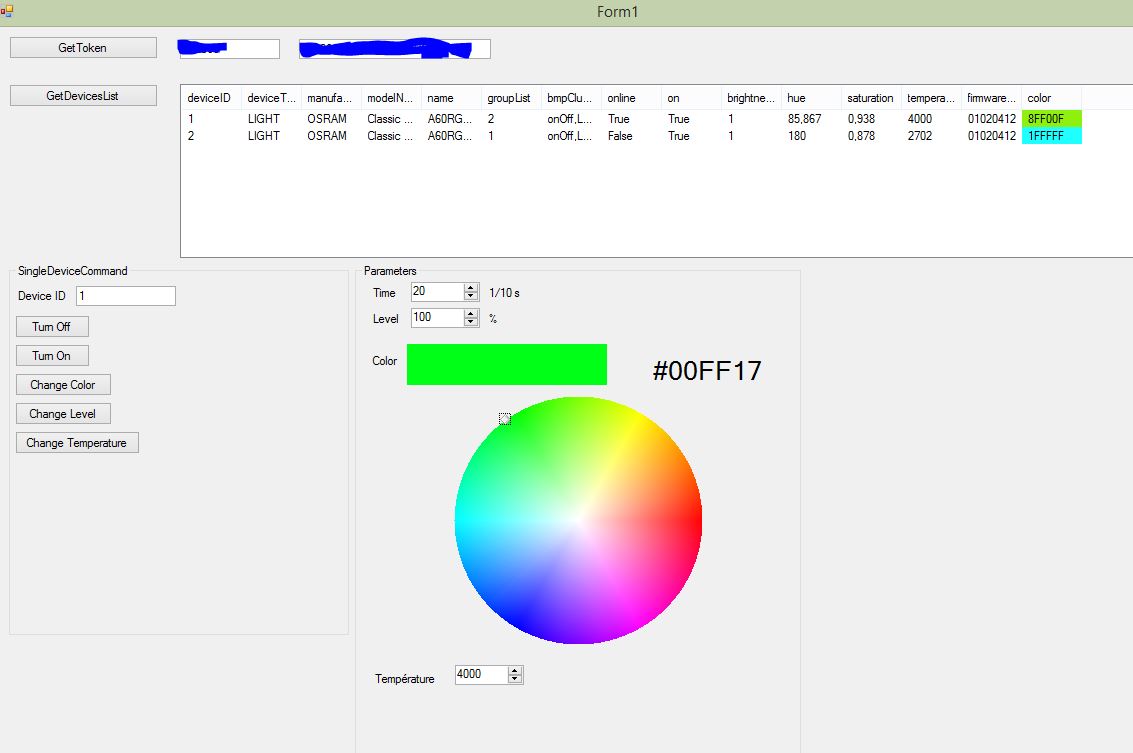Image resolution: width=1133 pixels, height=753 pixels.
Task: Increase Température value with up arrow
Action: tap(515, 670)
